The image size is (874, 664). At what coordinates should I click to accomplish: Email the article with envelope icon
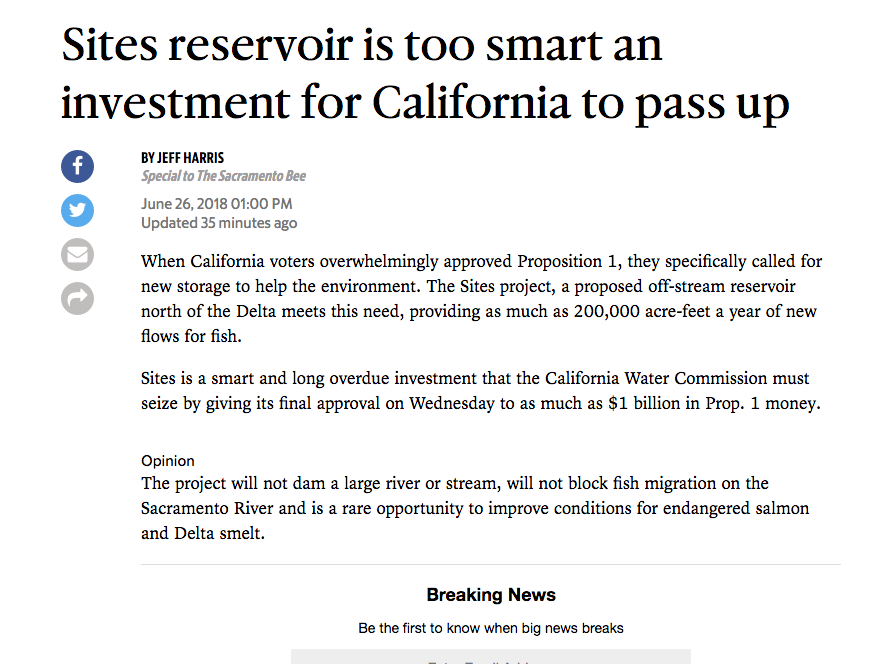point(77,254)
